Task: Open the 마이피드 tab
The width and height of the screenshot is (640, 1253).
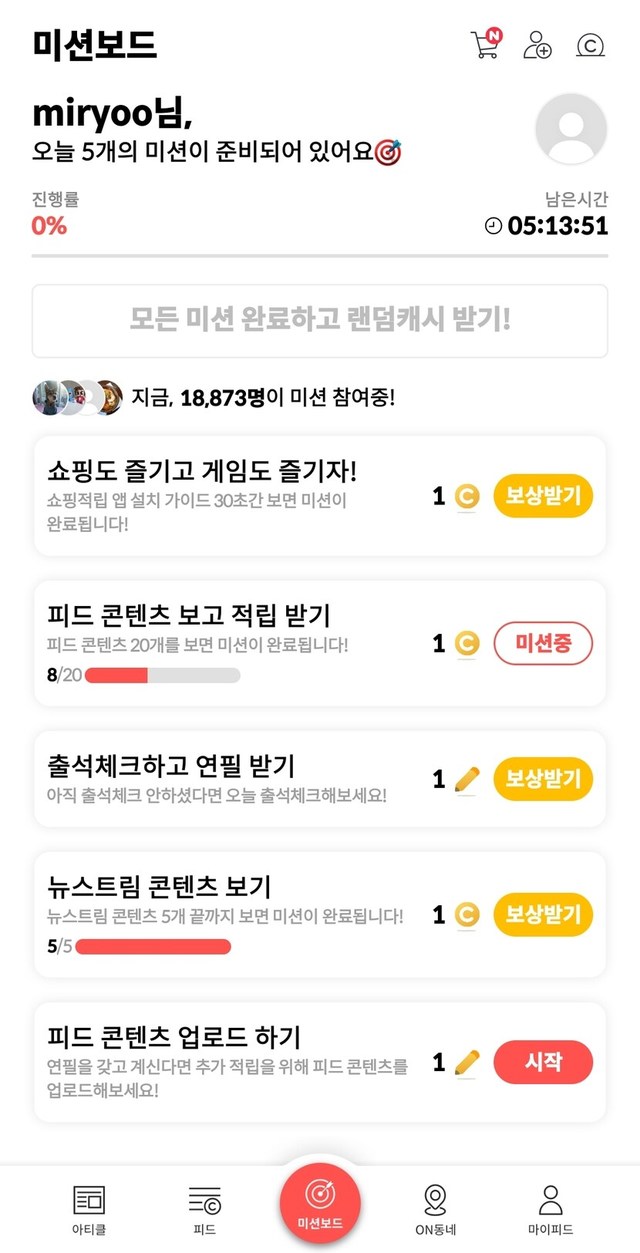Action: tap(550, 1208)
